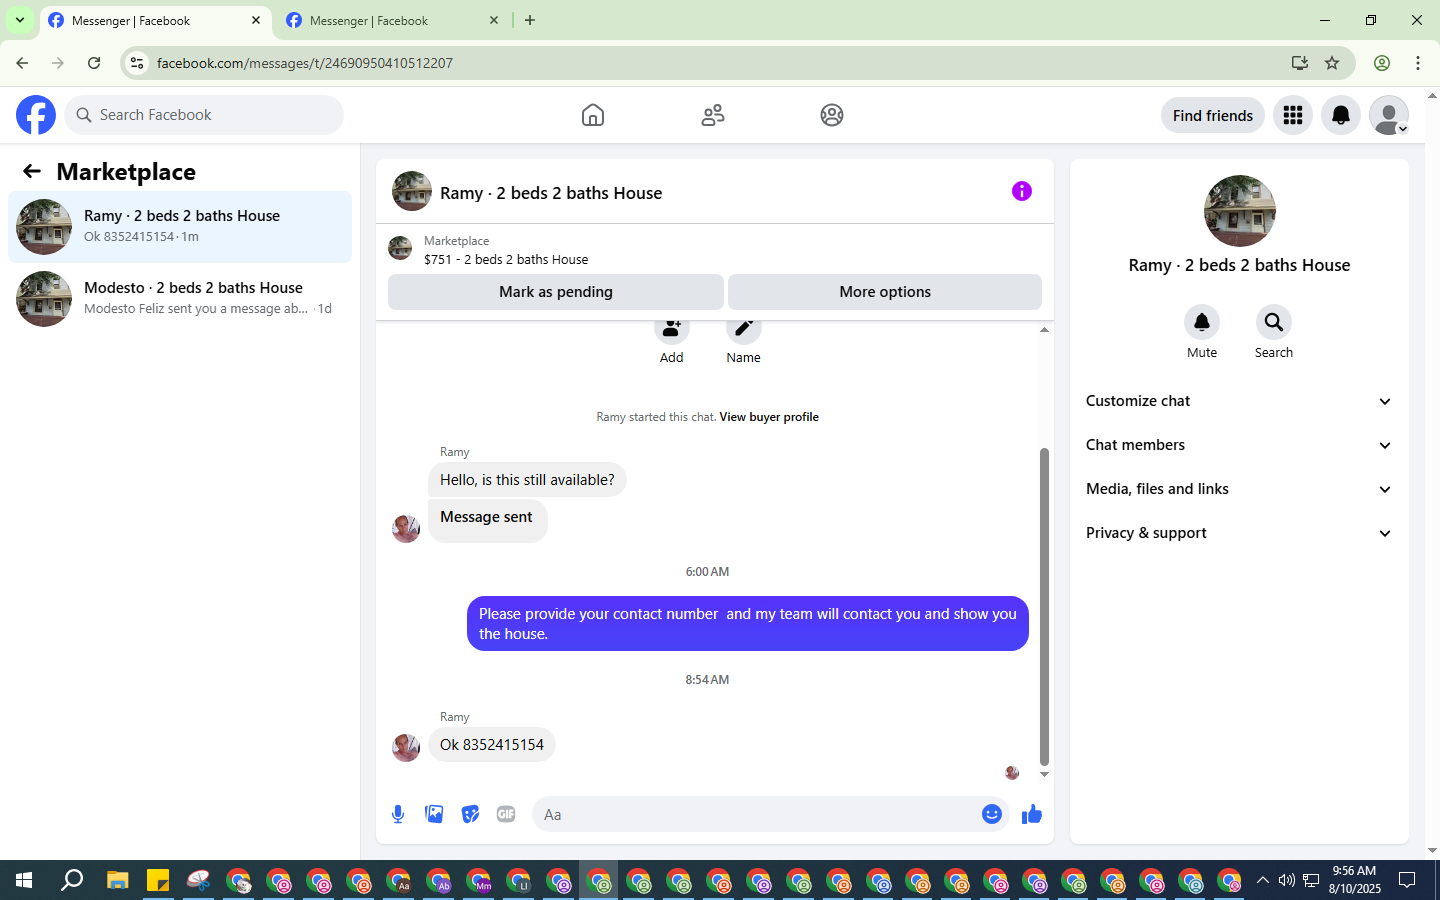Image resolution: width=1440 pixels, height=900 pixels.
Task: Click the blue 'Please provide your contact number' message
Action: point(748,624)
